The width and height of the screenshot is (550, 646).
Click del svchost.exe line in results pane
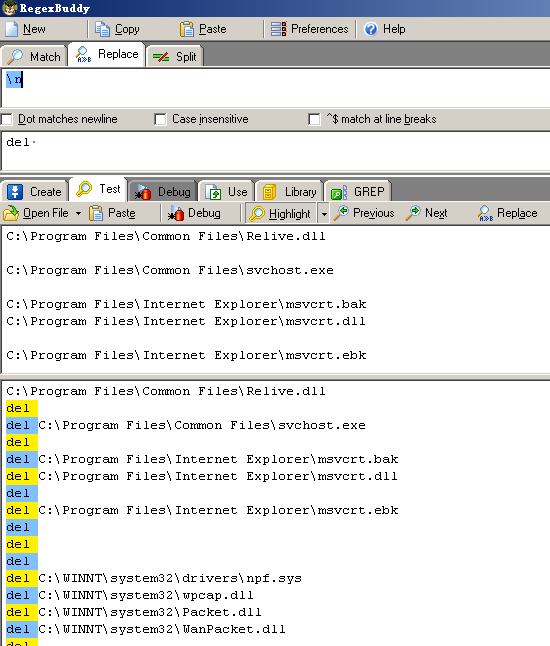(x=186, y=425)
